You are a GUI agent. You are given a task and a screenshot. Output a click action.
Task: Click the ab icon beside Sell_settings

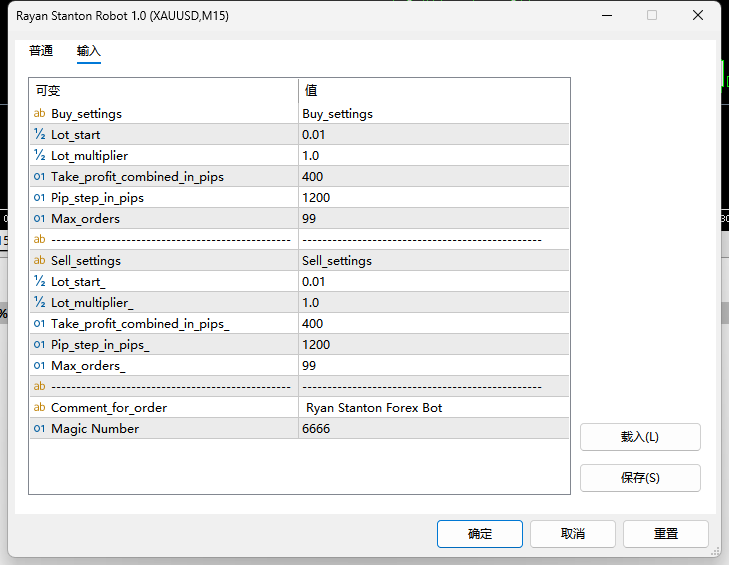point(40,260)
